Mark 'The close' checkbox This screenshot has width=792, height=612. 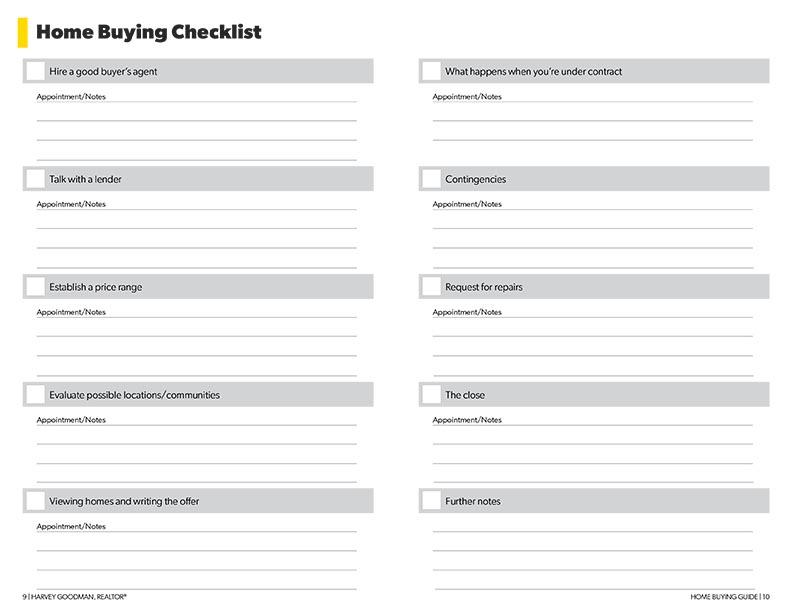pyautogui.click(x=432, y=394)
